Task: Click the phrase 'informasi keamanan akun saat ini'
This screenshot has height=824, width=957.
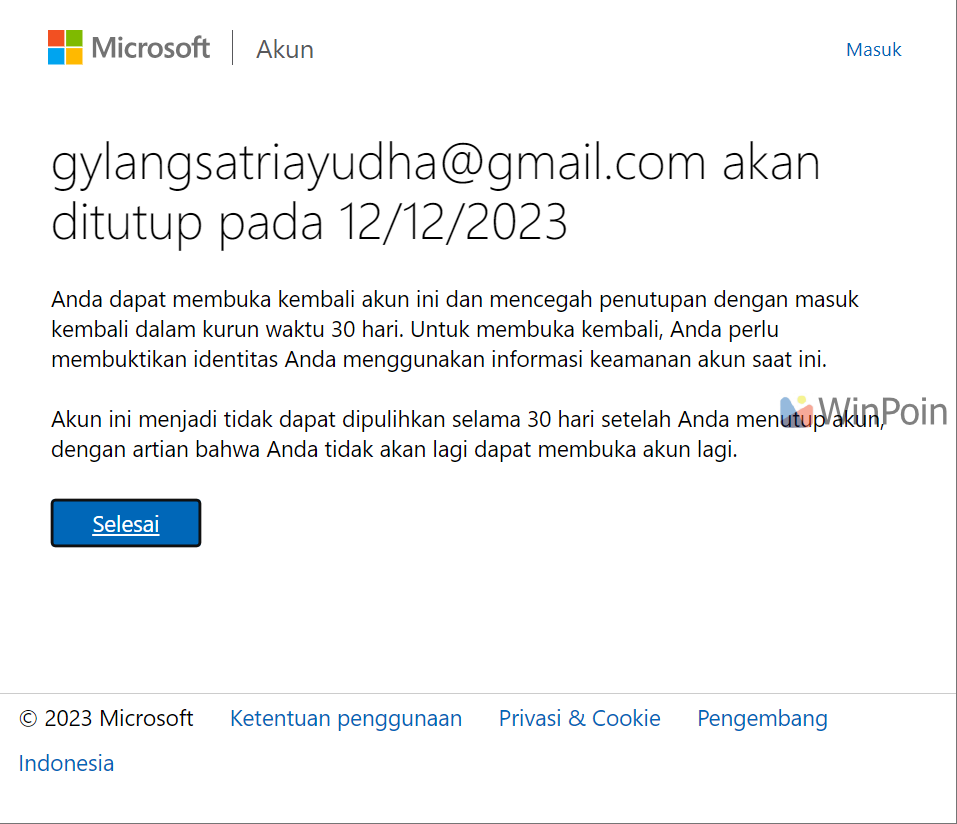Action: tap(658, 360)
